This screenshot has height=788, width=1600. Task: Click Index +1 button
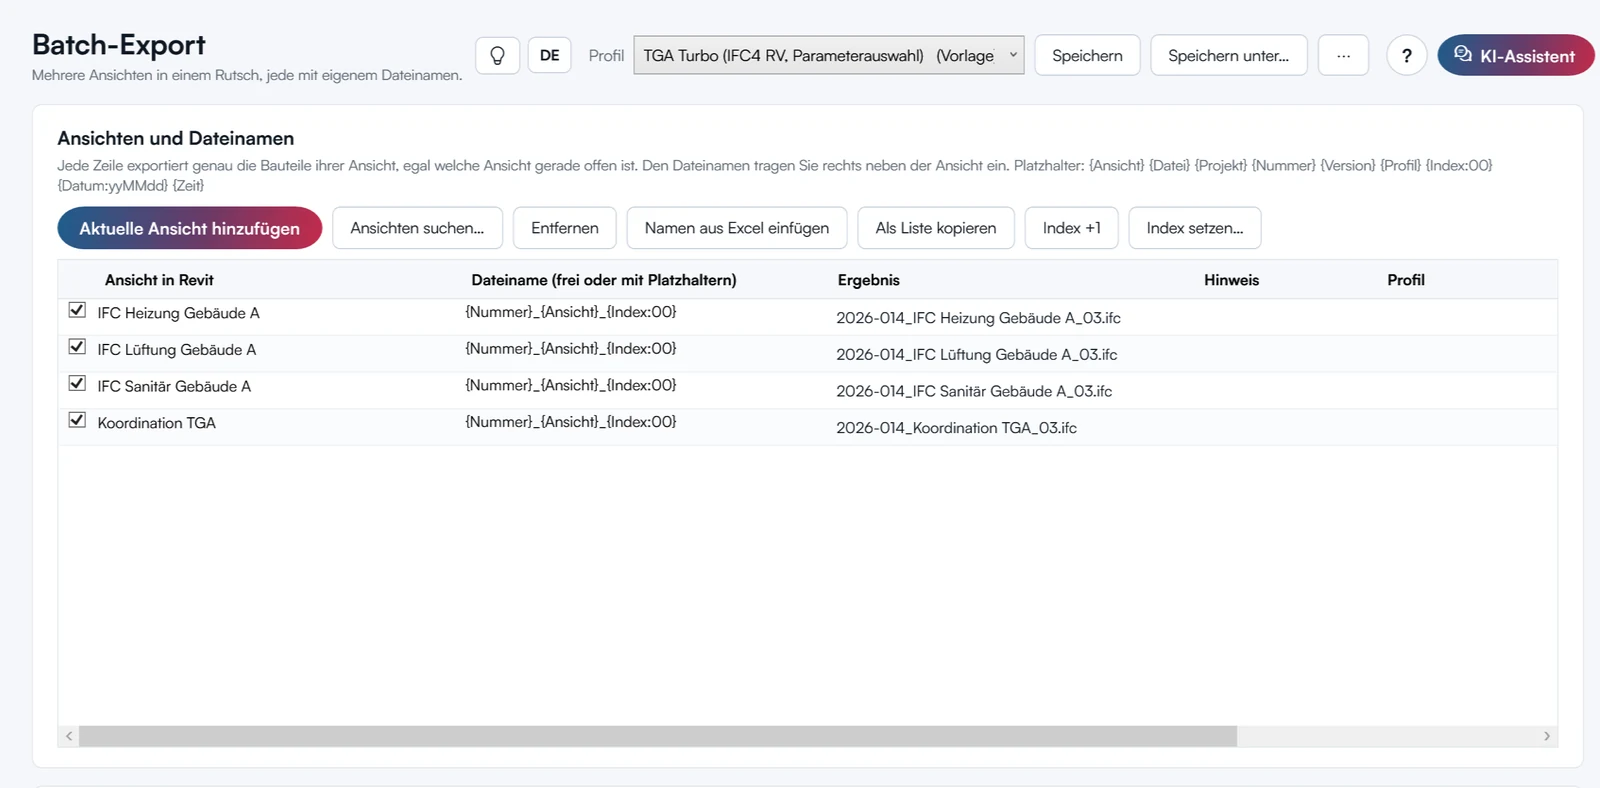pos(1071,228)
